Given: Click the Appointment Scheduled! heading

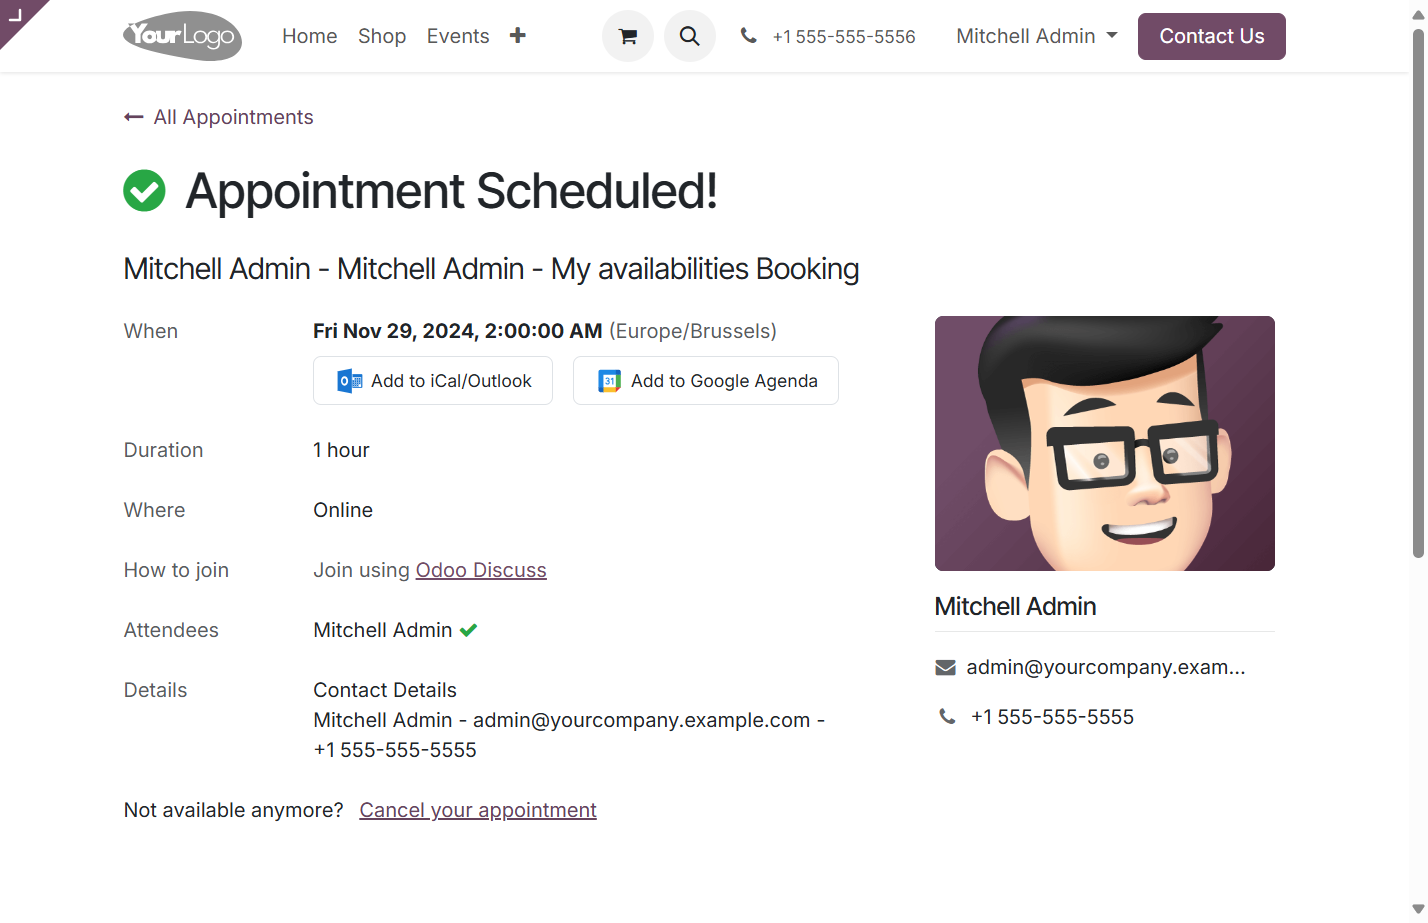Looking at the screenshot, I should [x=451, y=191].
